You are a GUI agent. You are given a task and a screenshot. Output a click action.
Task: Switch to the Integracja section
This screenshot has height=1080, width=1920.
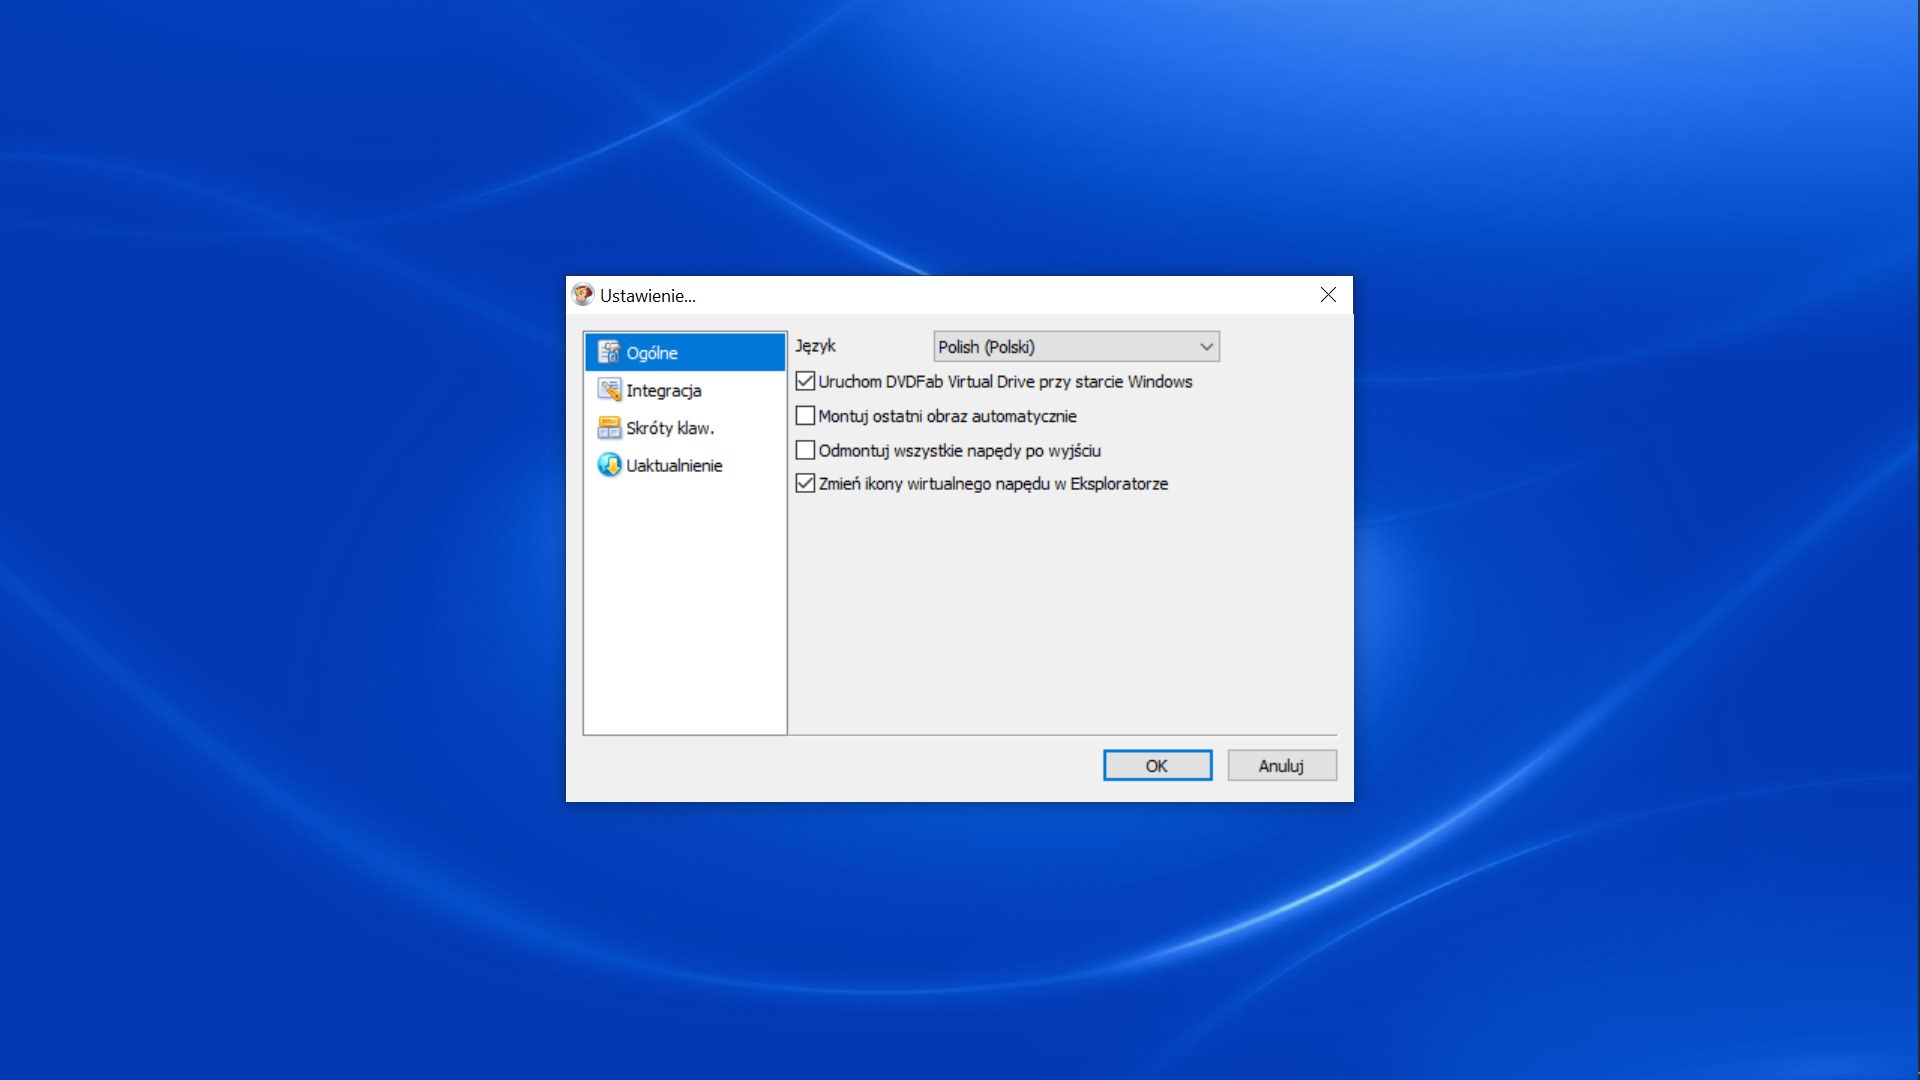click(664, 391)
